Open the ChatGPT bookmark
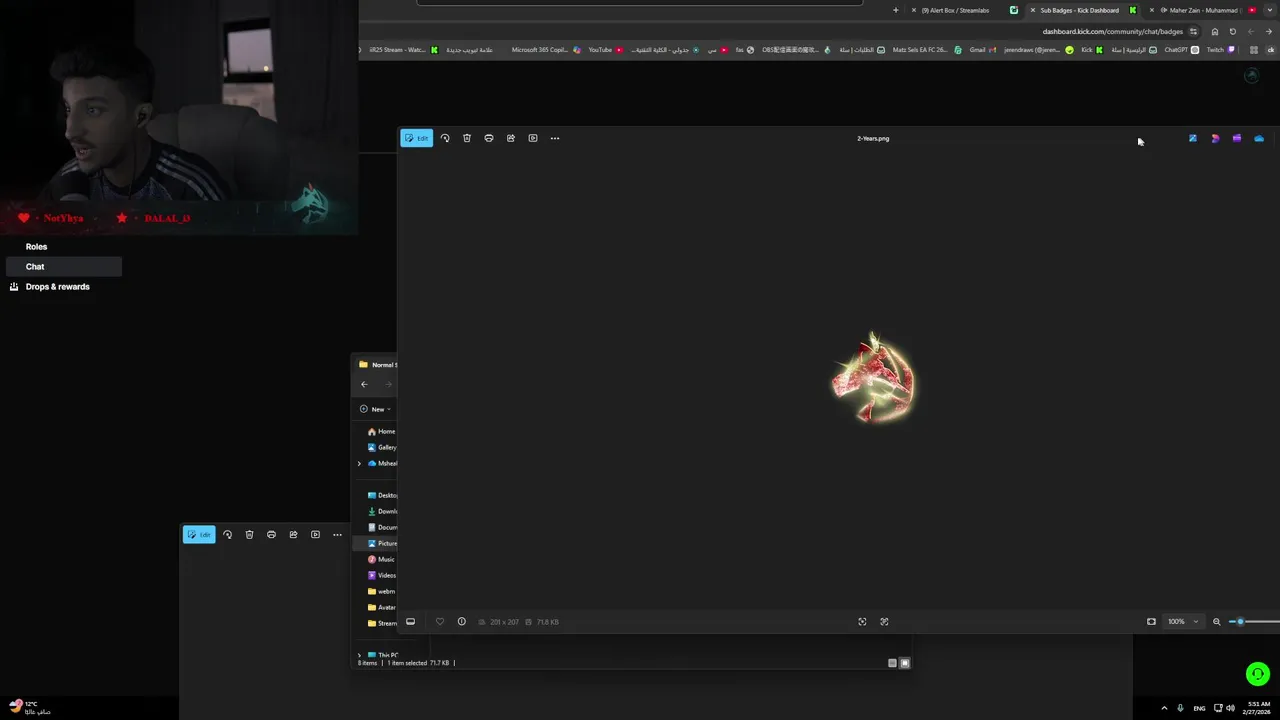The height and width of the screenshot is (720, 1280). pos(1181,50)
